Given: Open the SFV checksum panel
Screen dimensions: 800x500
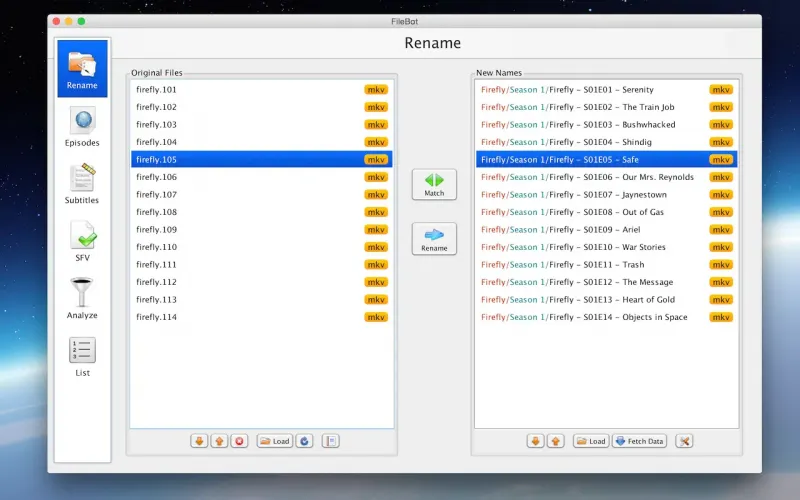Looking at the screenshot, I should point(82,242).
